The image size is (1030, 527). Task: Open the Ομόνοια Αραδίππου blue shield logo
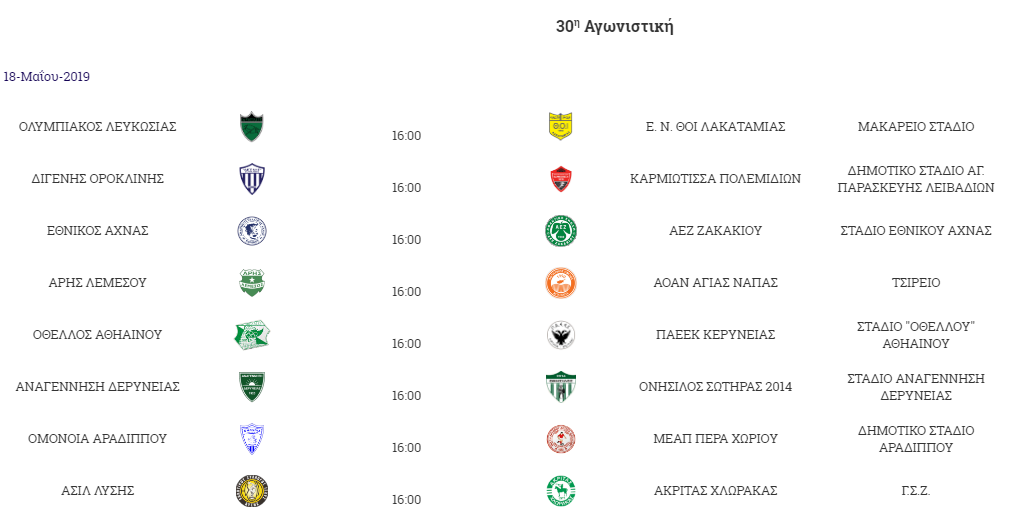252,439
